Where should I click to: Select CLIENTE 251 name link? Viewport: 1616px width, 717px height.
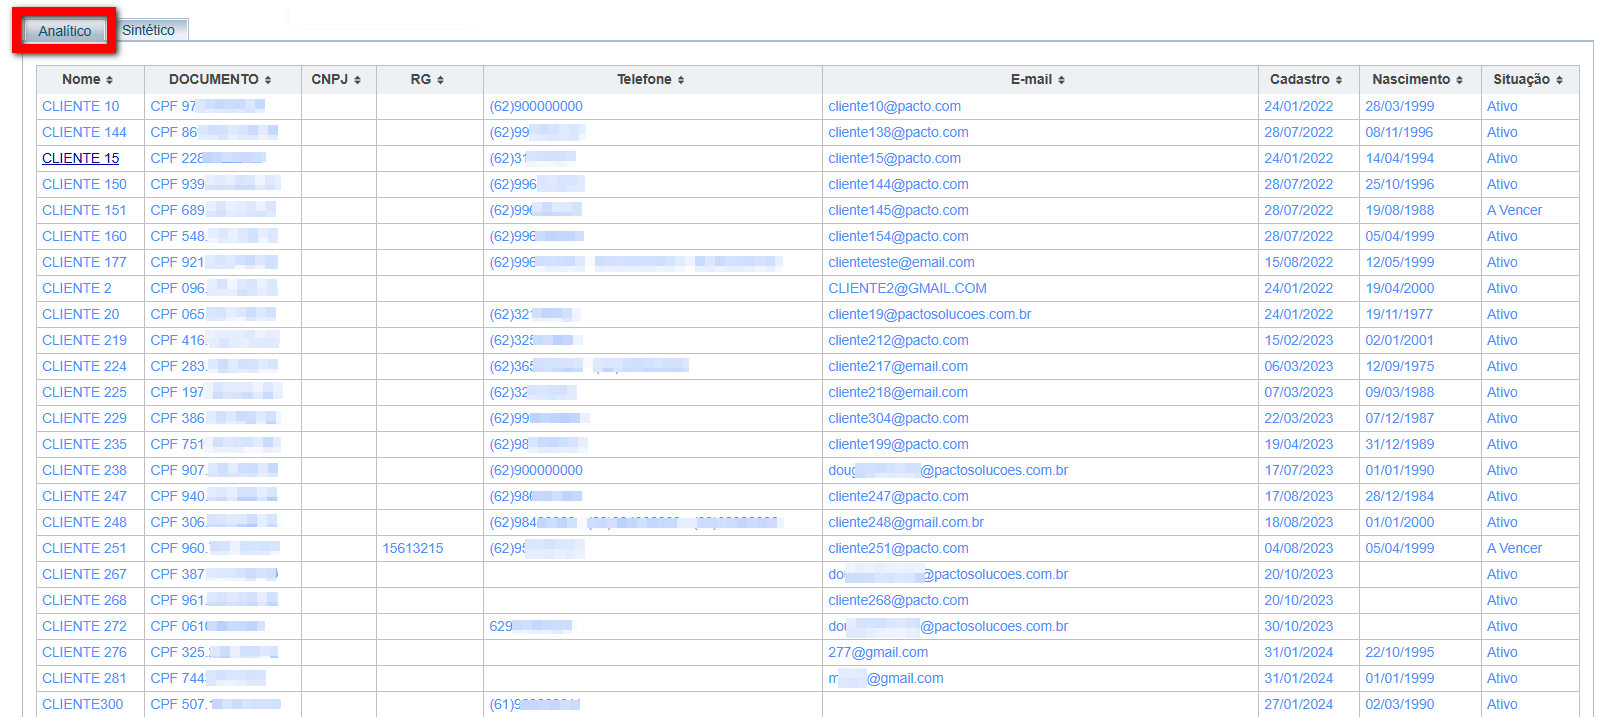pyautogui.click(x=84, y=548)
